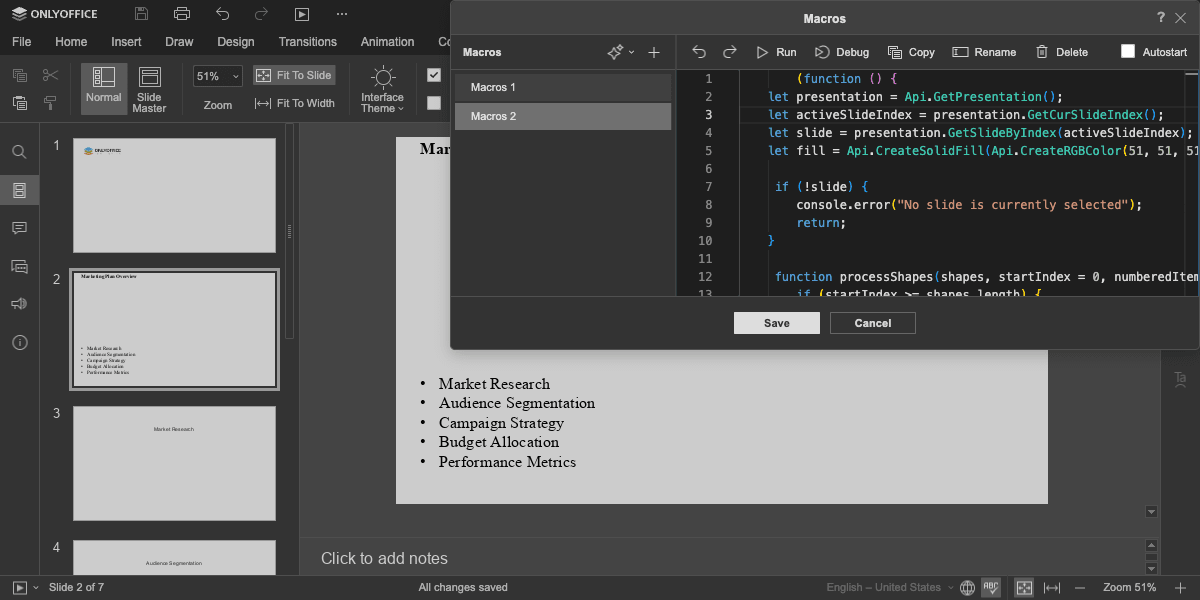
Task: Add a new macro with plus icon
Action: click(x=654, y=52)
